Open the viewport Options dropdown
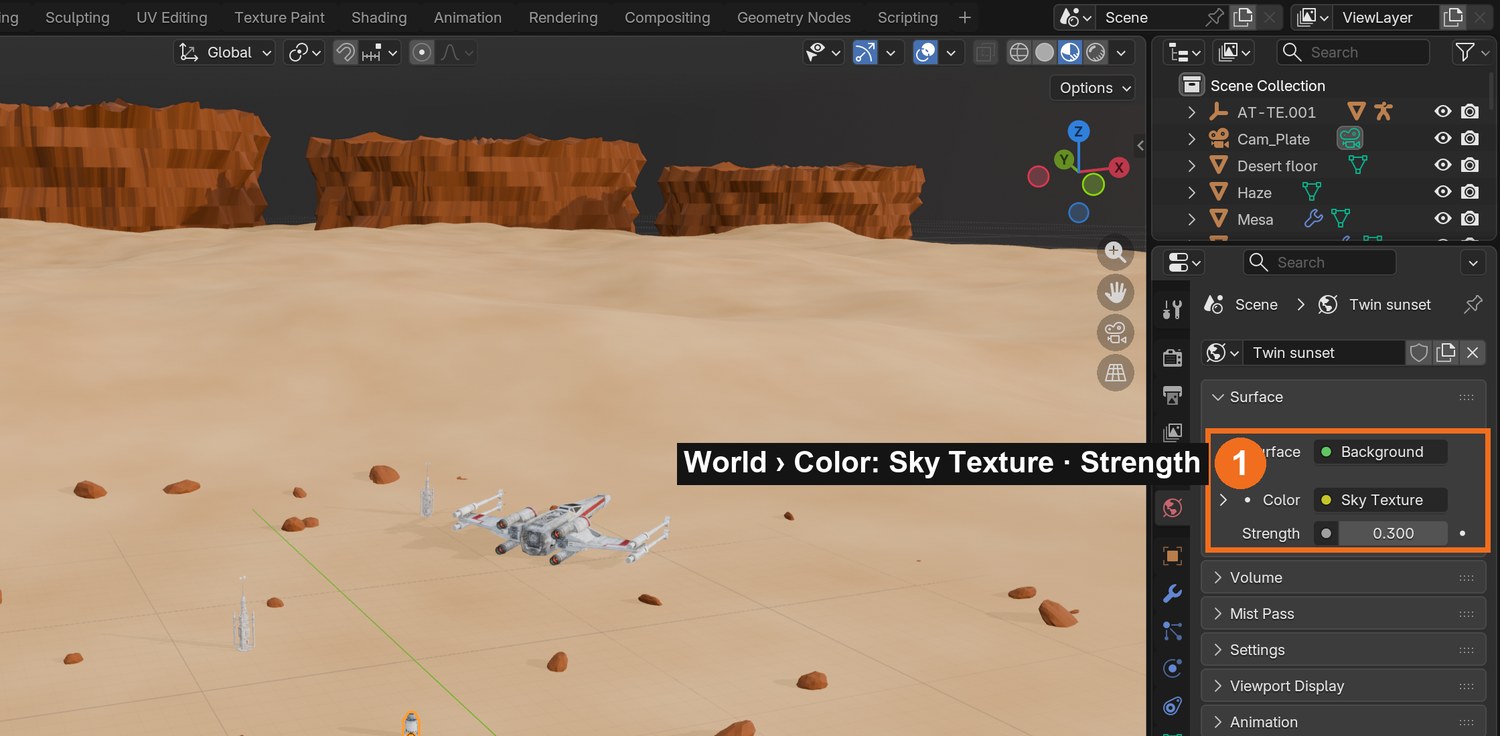1500x736 pixels. pyautogui.click(x=1092, y=88)
